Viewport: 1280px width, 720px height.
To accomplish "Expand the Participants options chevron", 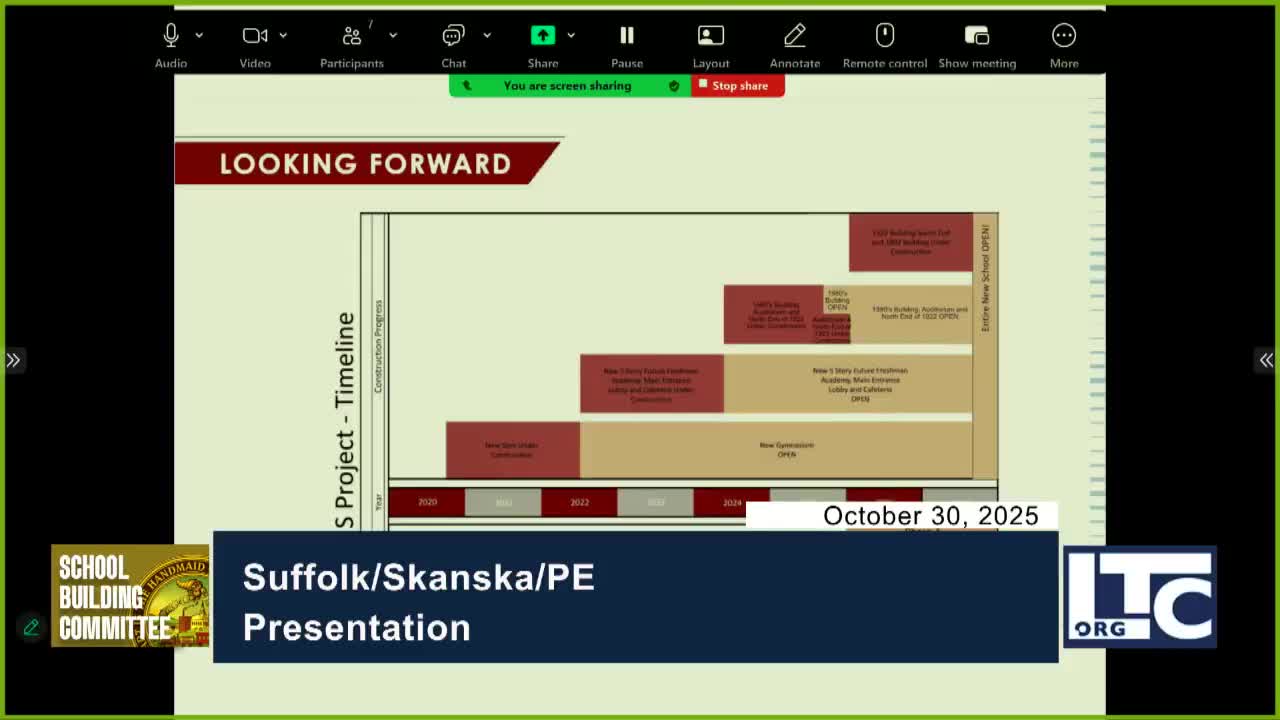I will point(393,35).
